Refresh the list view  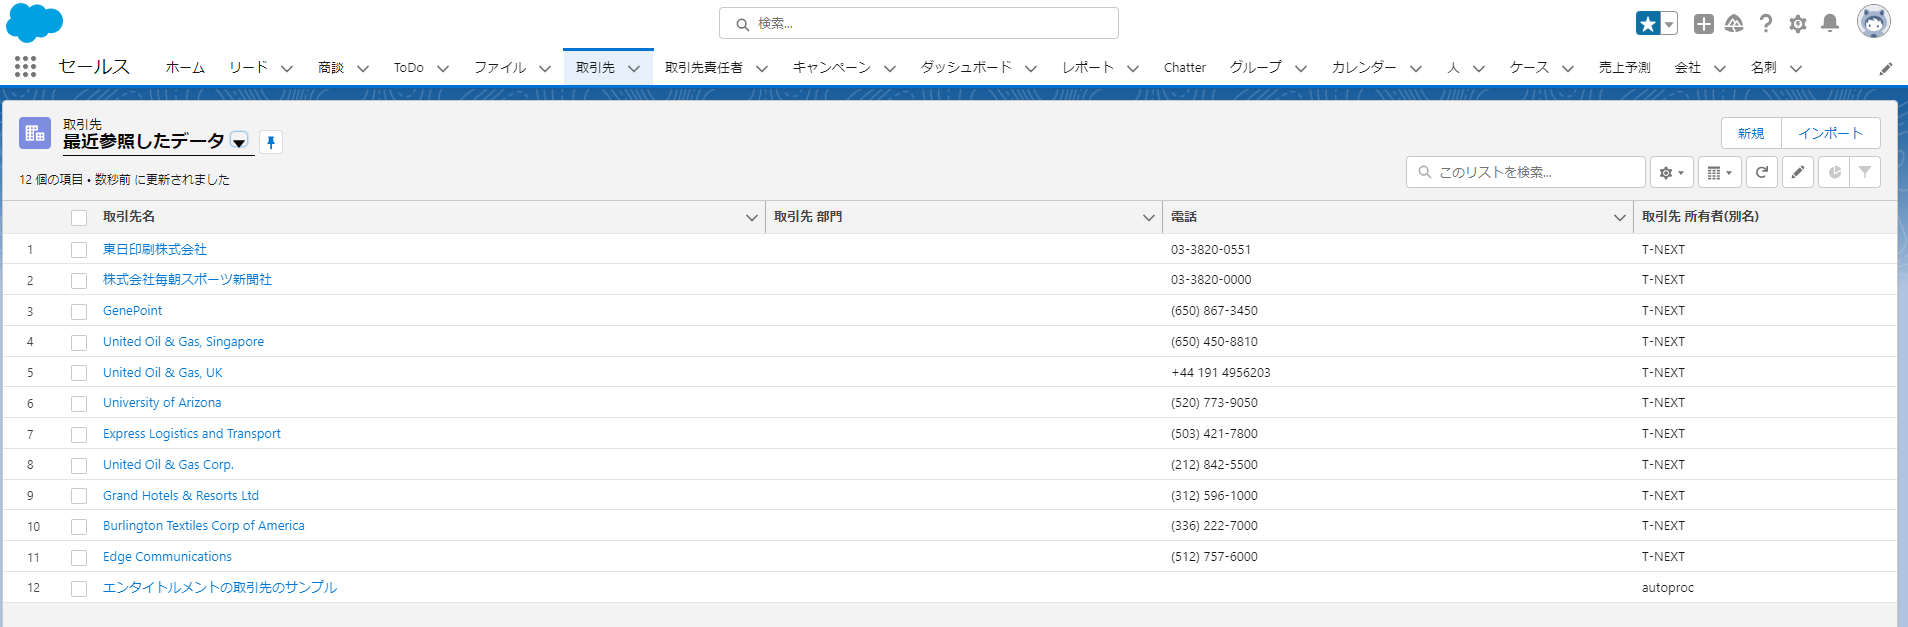click(x=1762, y=172)
